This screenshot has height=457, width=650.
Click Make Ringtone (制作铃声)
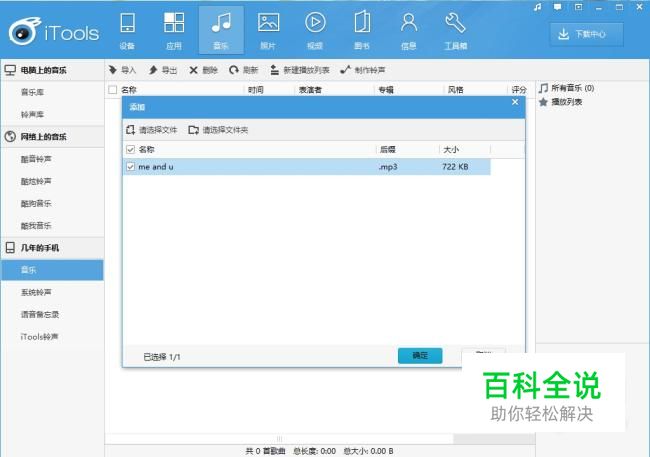coord(363,70)
